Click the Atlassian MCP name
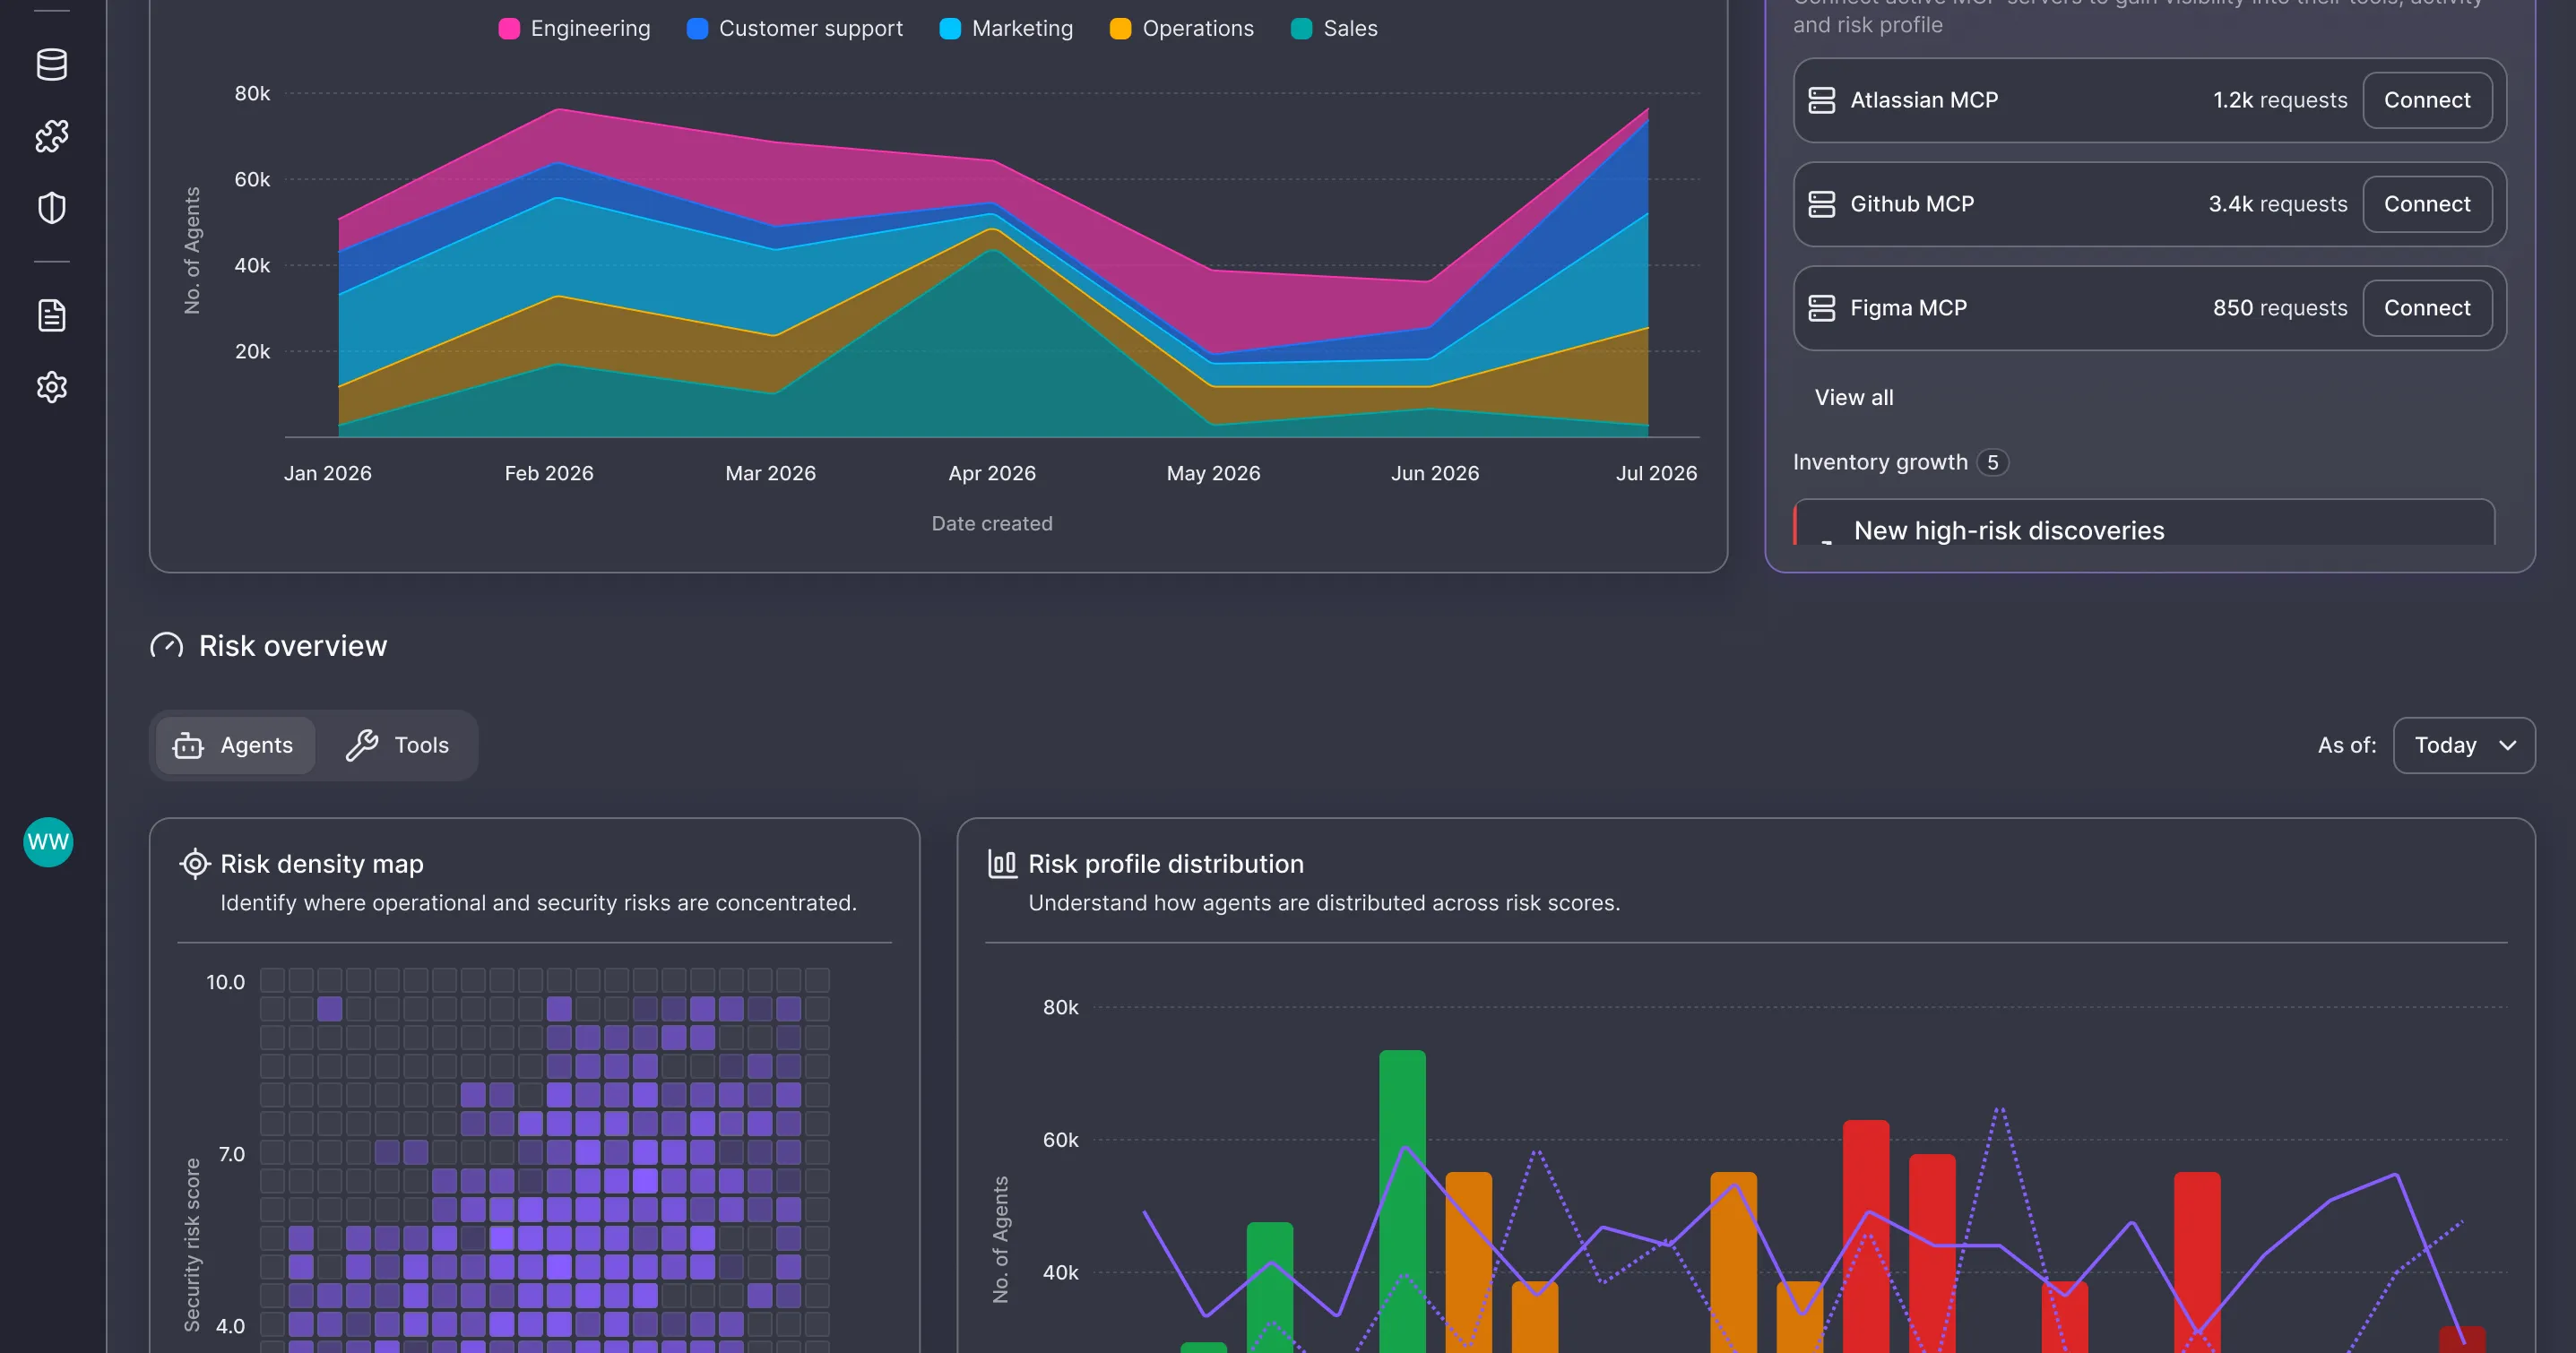 click(1924, 100)
